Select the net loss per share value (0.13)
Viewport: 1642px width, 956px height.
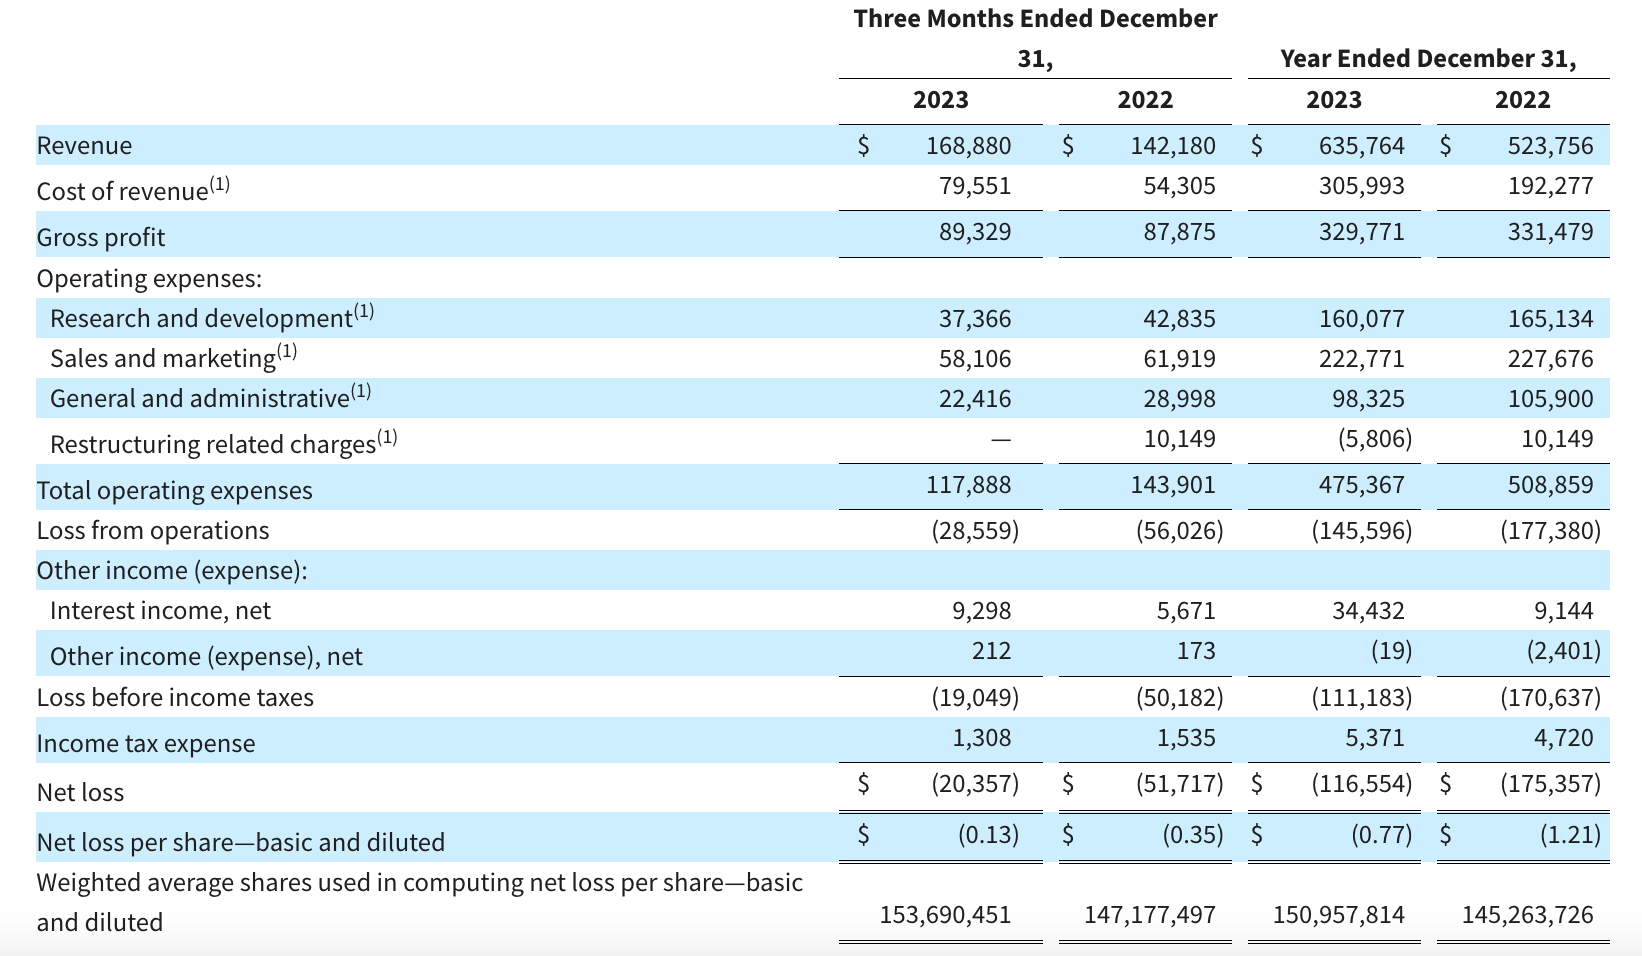987,835
